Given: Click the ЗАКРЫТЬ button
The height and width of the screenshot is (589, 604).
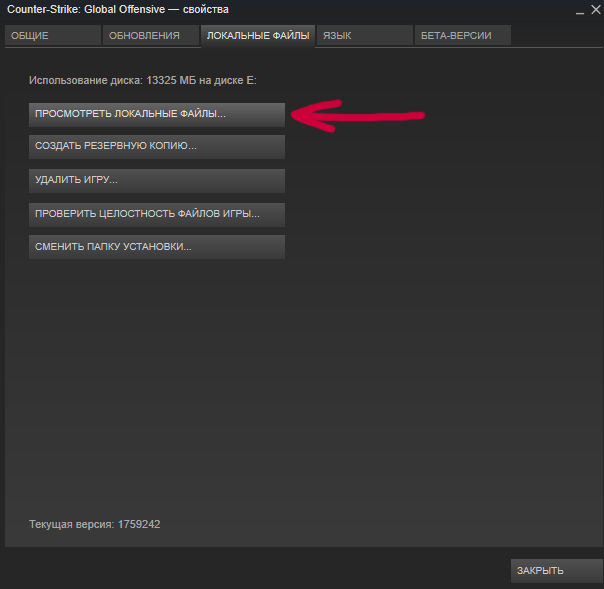Looking at the screenshot, I should pyautogui.click(x=557, y=571).
